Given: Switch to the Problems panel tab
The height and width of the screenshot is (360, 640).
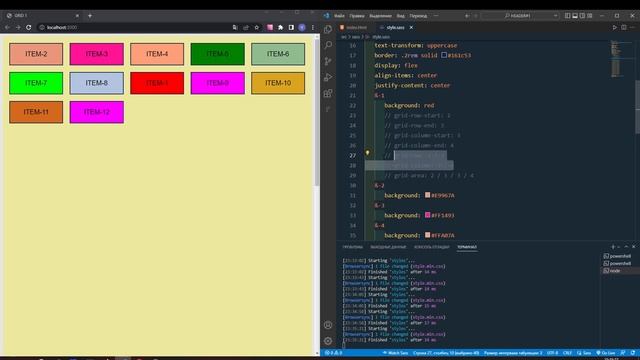Looking at the screenshot, I should click(352, 247).
